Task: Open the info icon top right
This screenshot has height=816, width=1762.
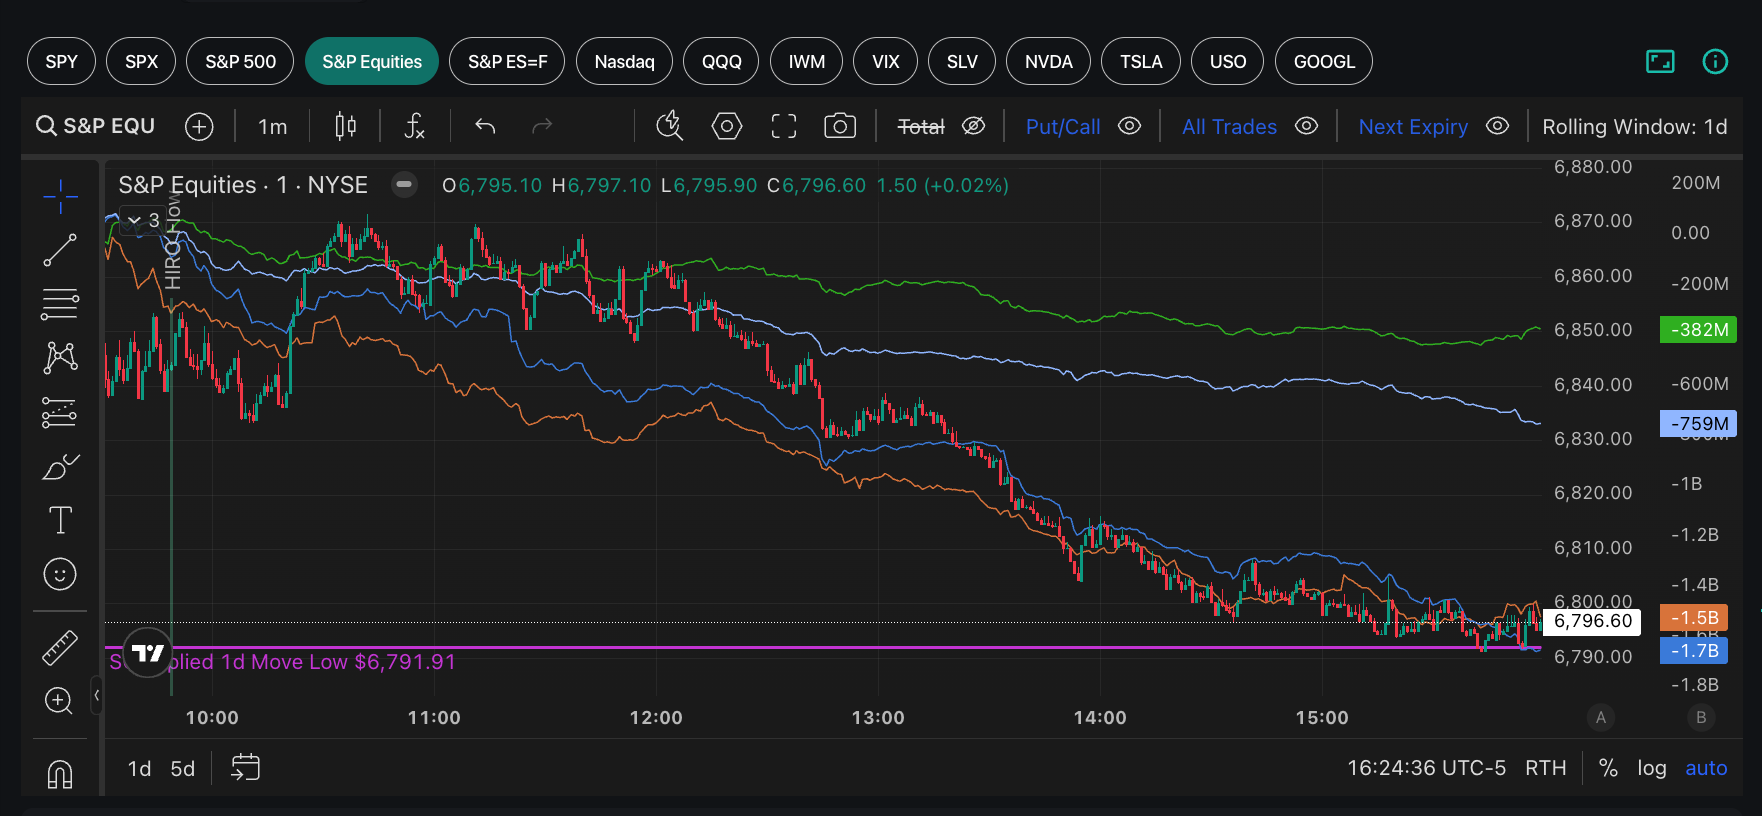Action: pos(1715,62)
